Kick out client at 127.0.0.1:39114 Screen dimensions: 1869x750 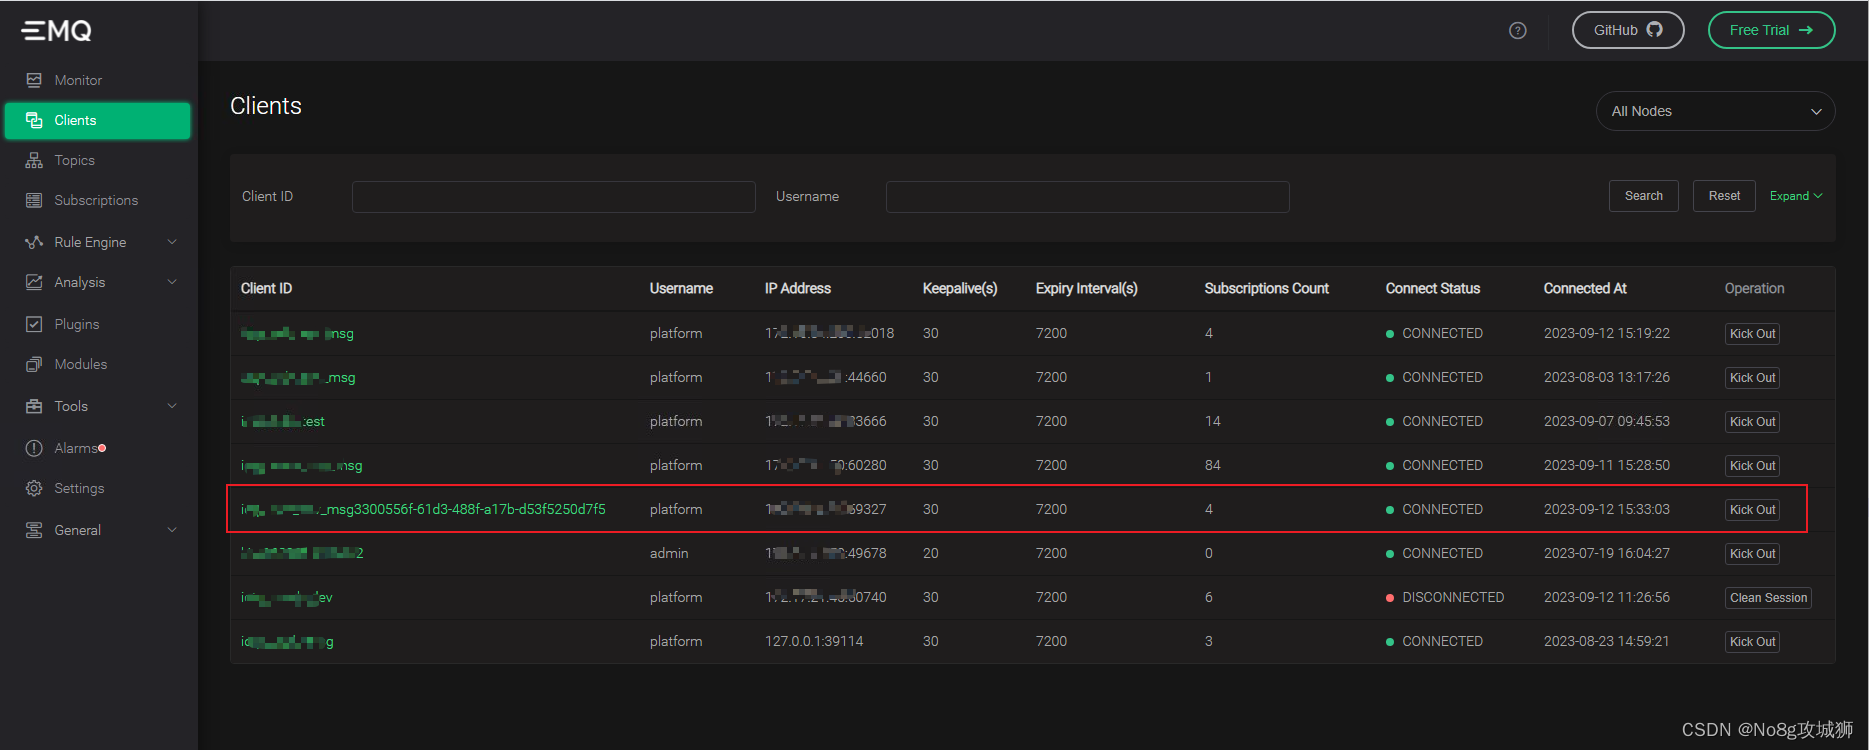click(1752, 642)
